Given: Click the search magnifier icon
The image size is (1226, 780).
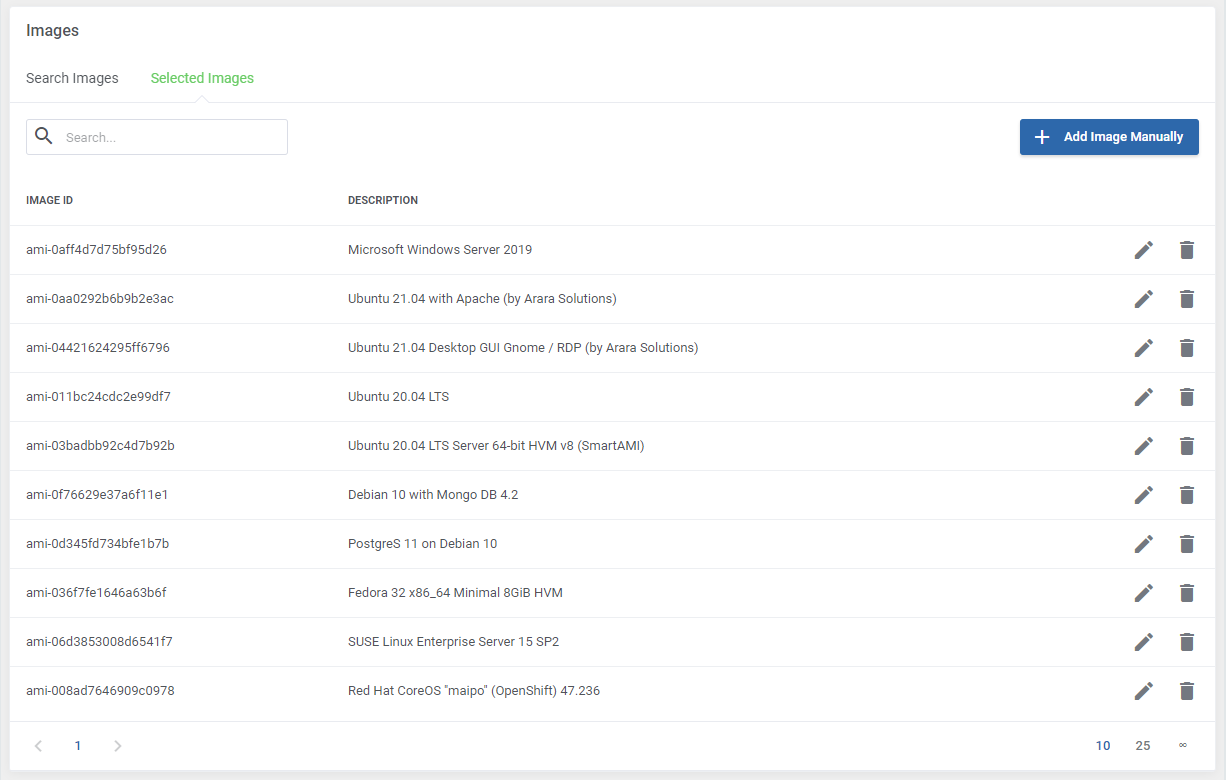Looking at the screenshot, I should coord(44,136).
